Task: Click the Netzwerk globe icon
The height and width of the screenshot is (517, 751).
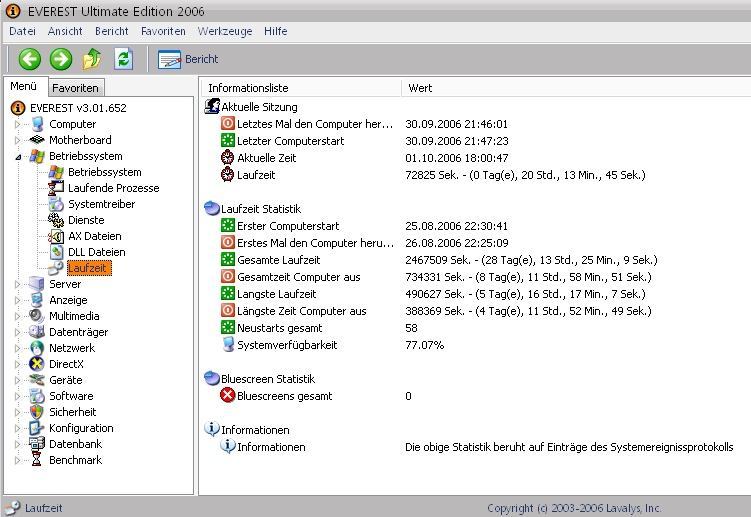Action: point(36,348)
